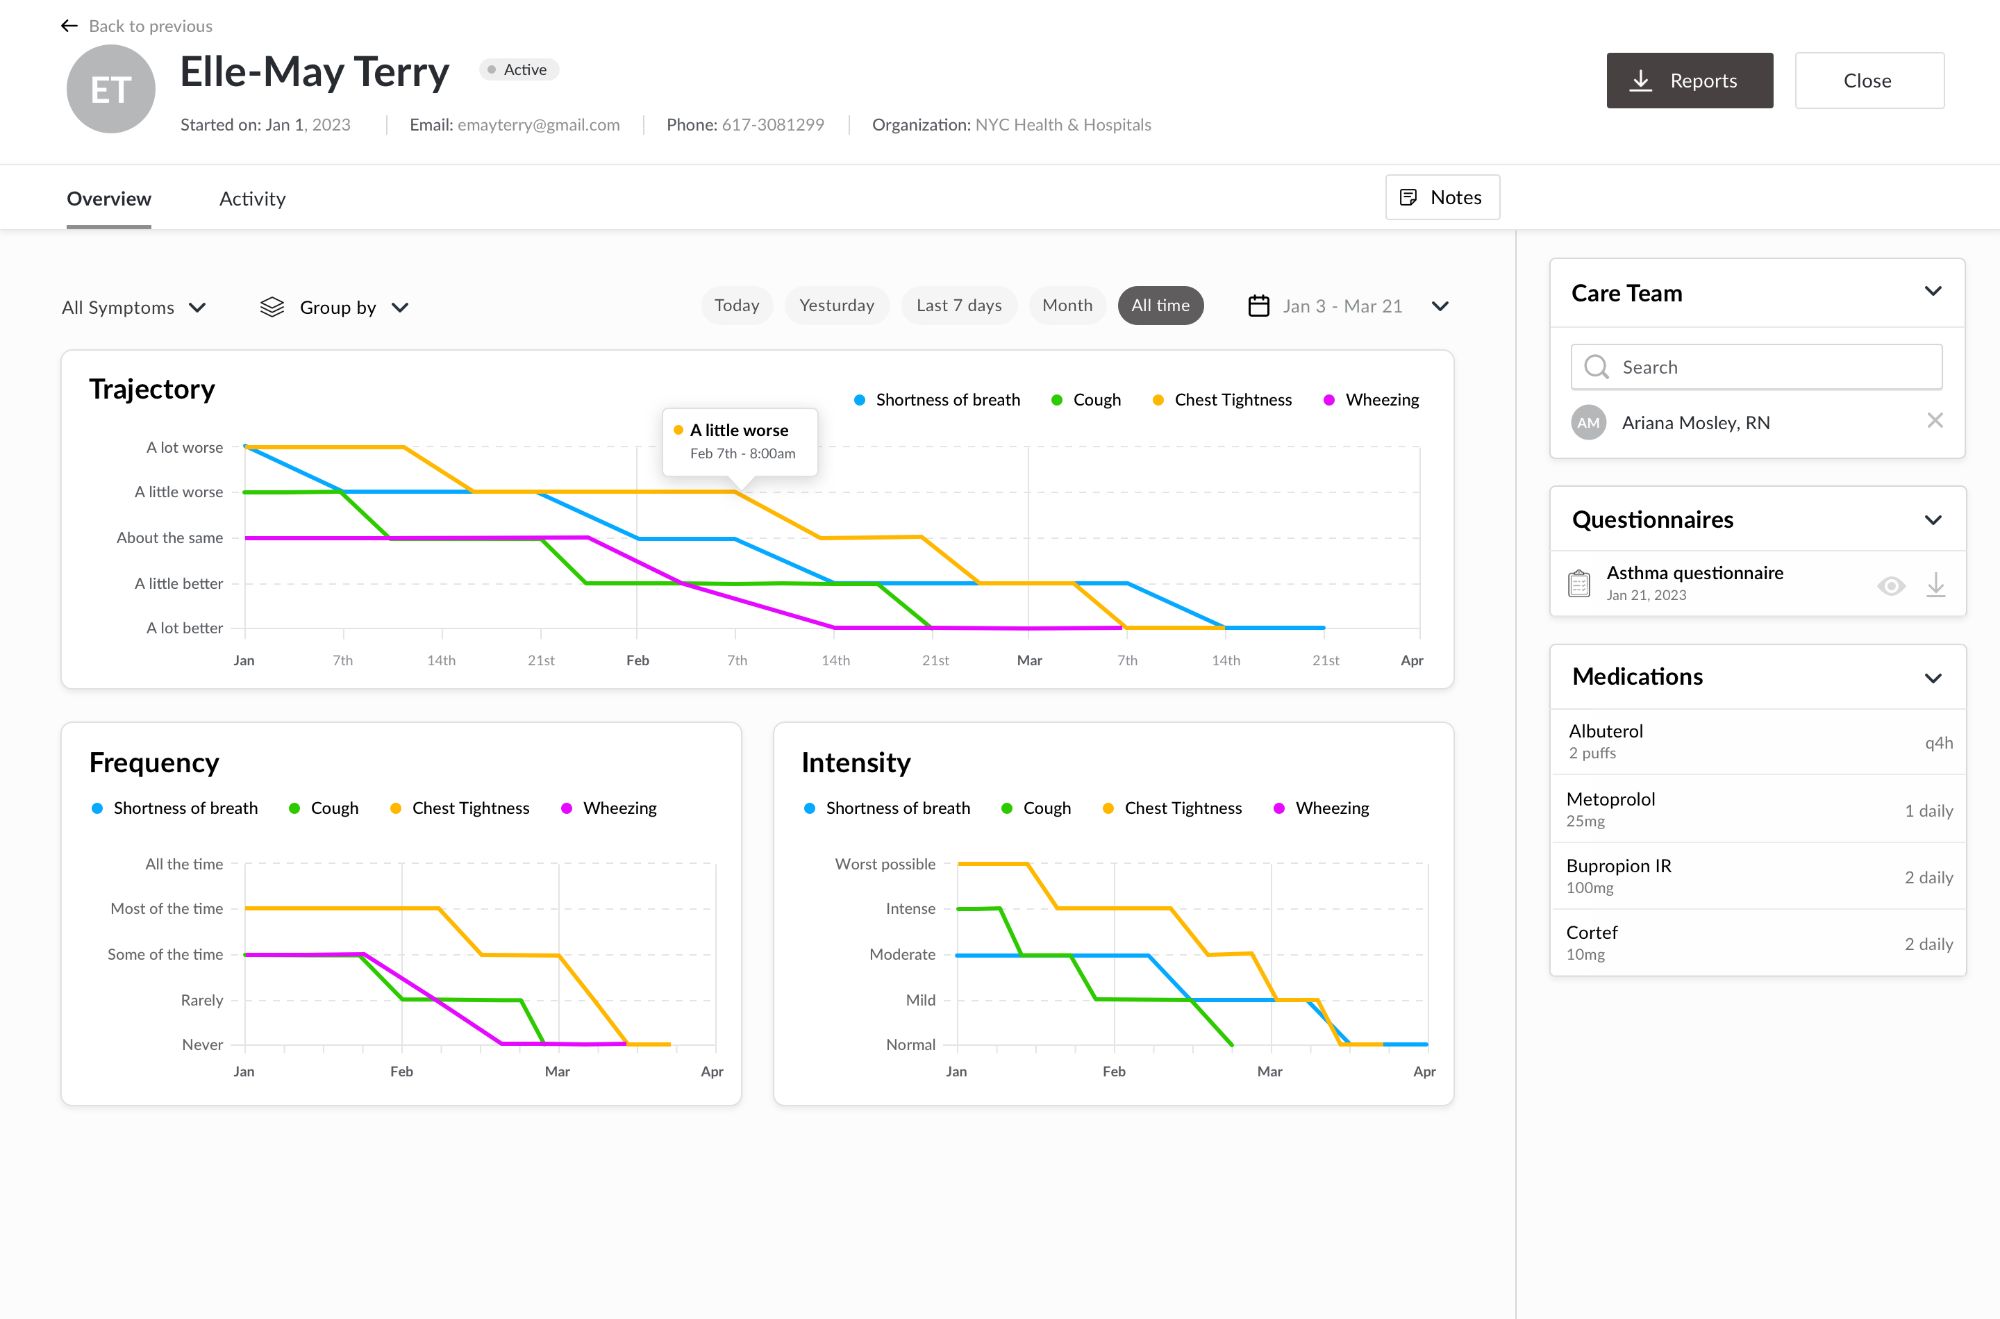The width and height of the screenshot is (2000, 1319).
Task: Collapse the Medications section
Action: point(1933,677)
